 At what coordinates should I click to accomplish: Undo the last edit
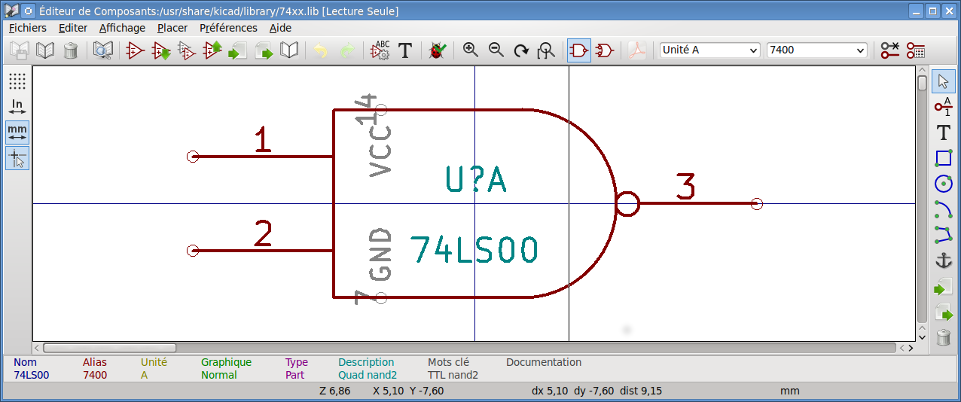coord(321,50)
